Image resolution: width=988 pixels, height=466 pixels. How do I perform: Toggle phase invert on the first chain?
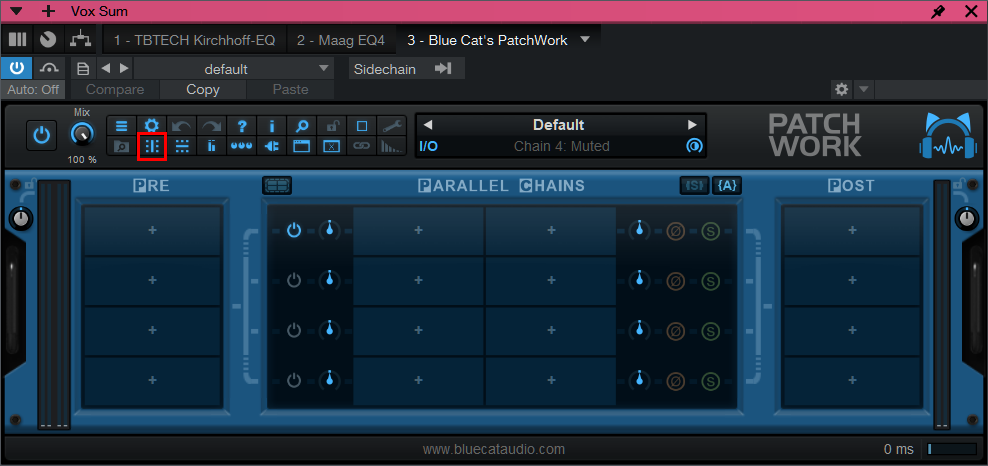pos(675,230)
